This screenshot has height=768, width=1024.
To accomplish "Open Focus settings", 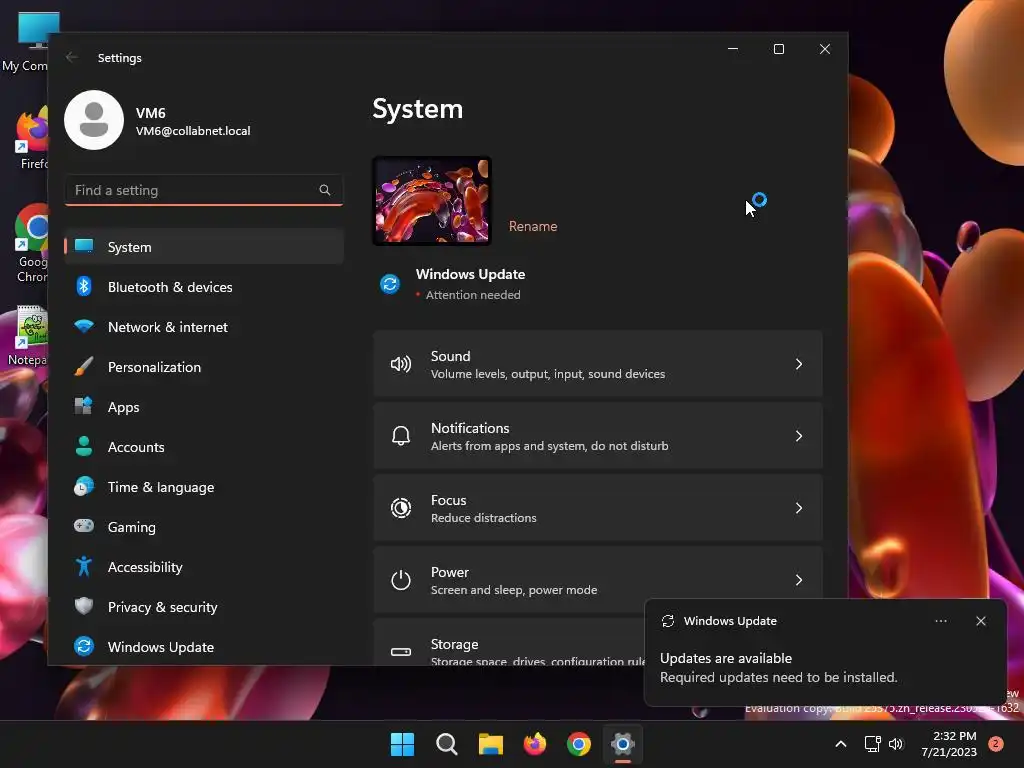I will click(598, 508).
